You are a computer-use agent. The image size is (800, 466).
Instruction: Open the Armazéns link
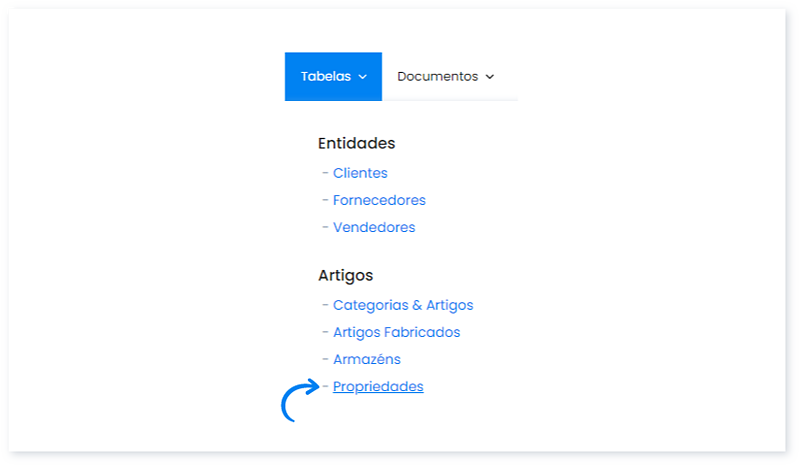tap(366, 359)
